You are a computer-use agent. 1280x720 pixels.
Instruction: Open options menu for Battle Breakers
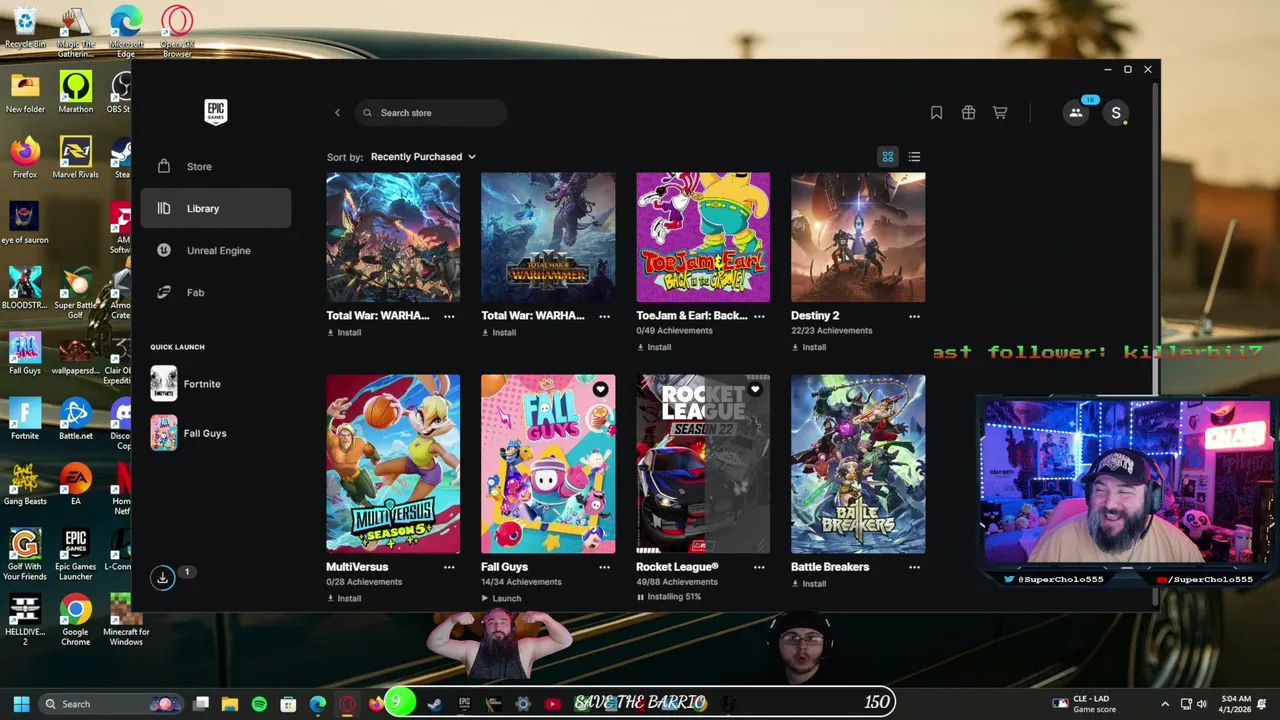(x=914, y=567)
